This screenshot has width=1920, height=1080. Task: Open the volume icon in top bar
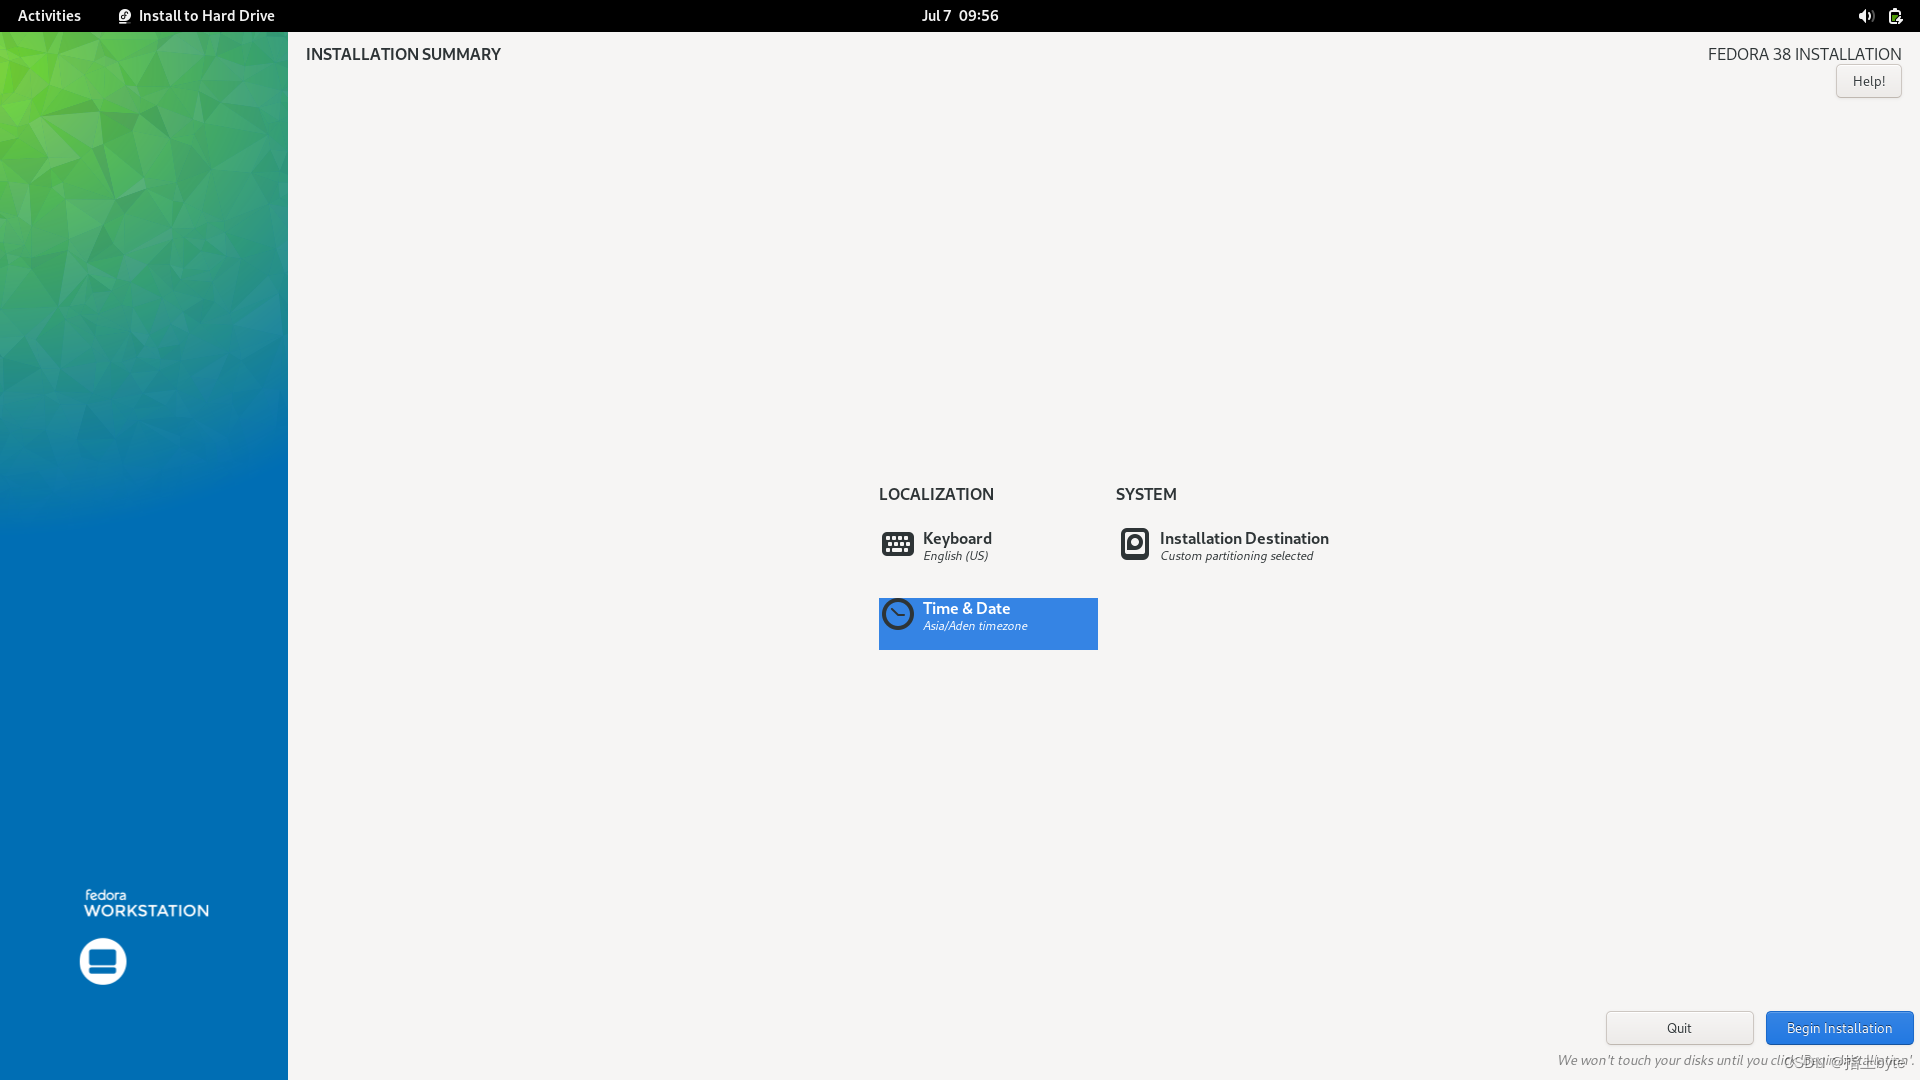(1865, 16)
